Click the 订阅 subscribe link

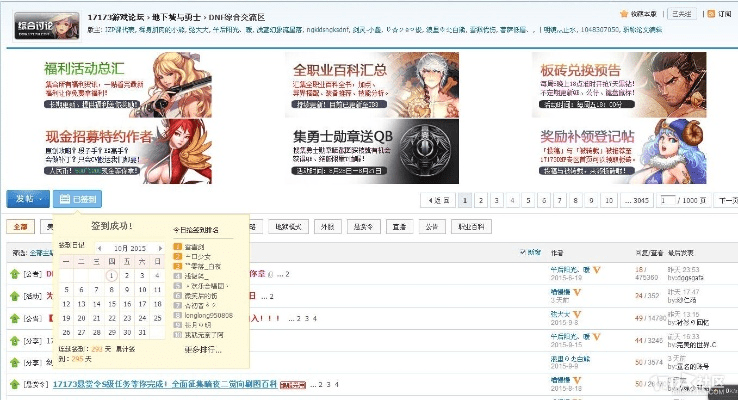(724, 14)
